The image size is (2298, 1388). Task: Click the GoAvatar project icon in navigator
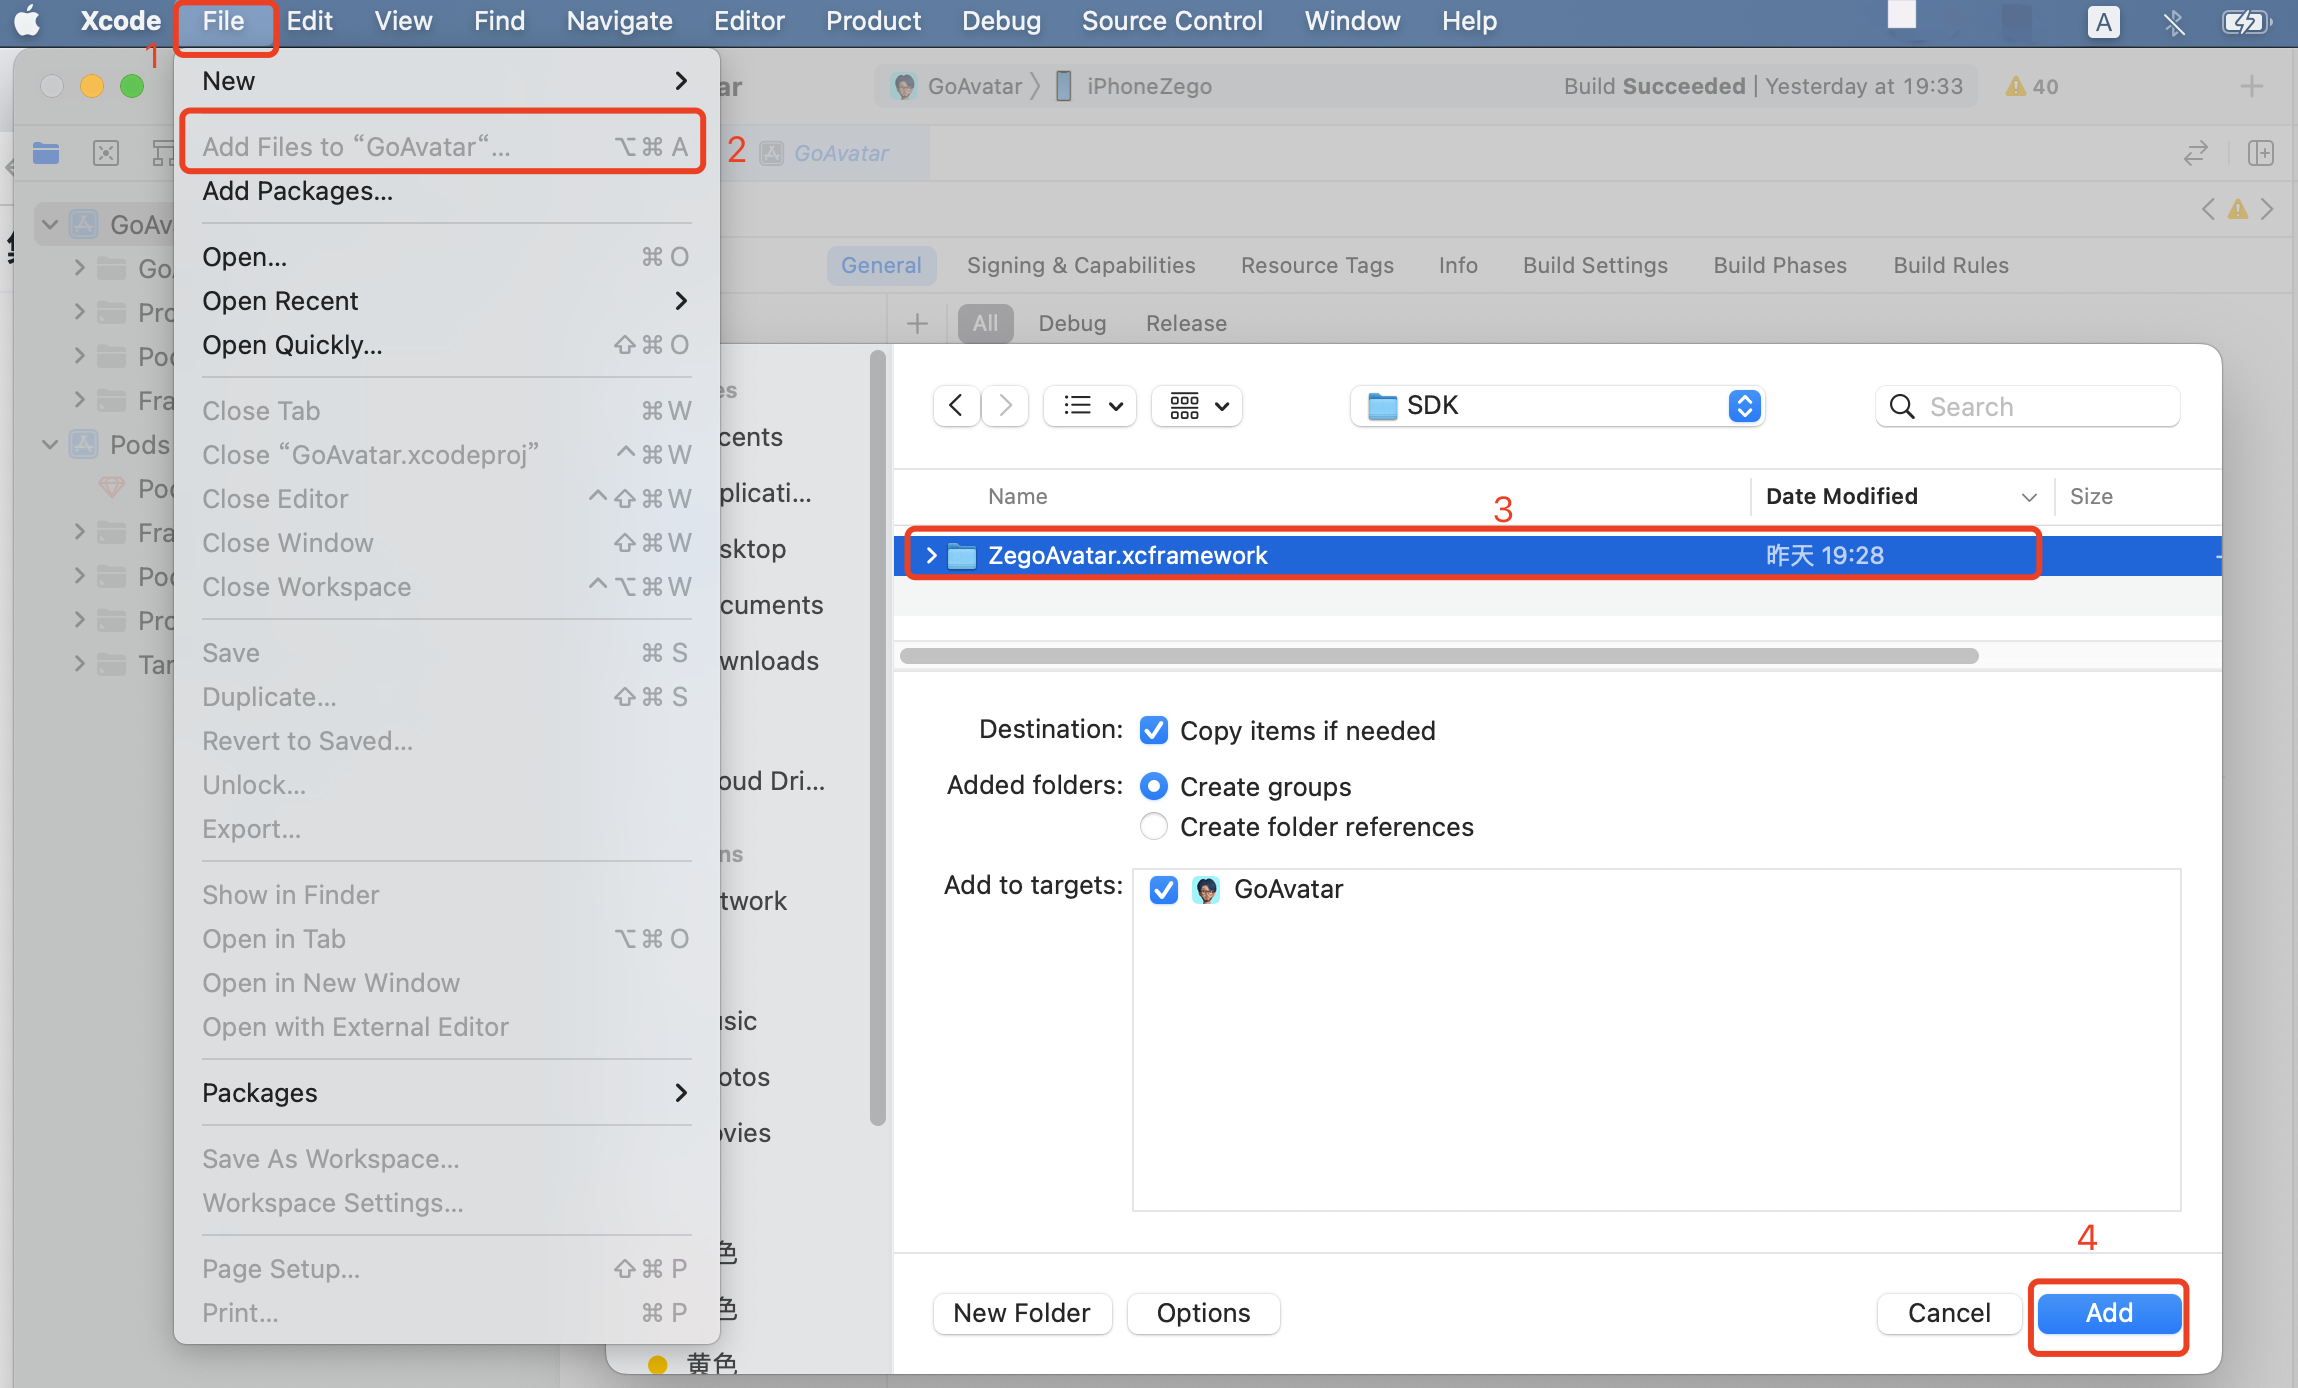pyautogui.click(x=84, y=224)
